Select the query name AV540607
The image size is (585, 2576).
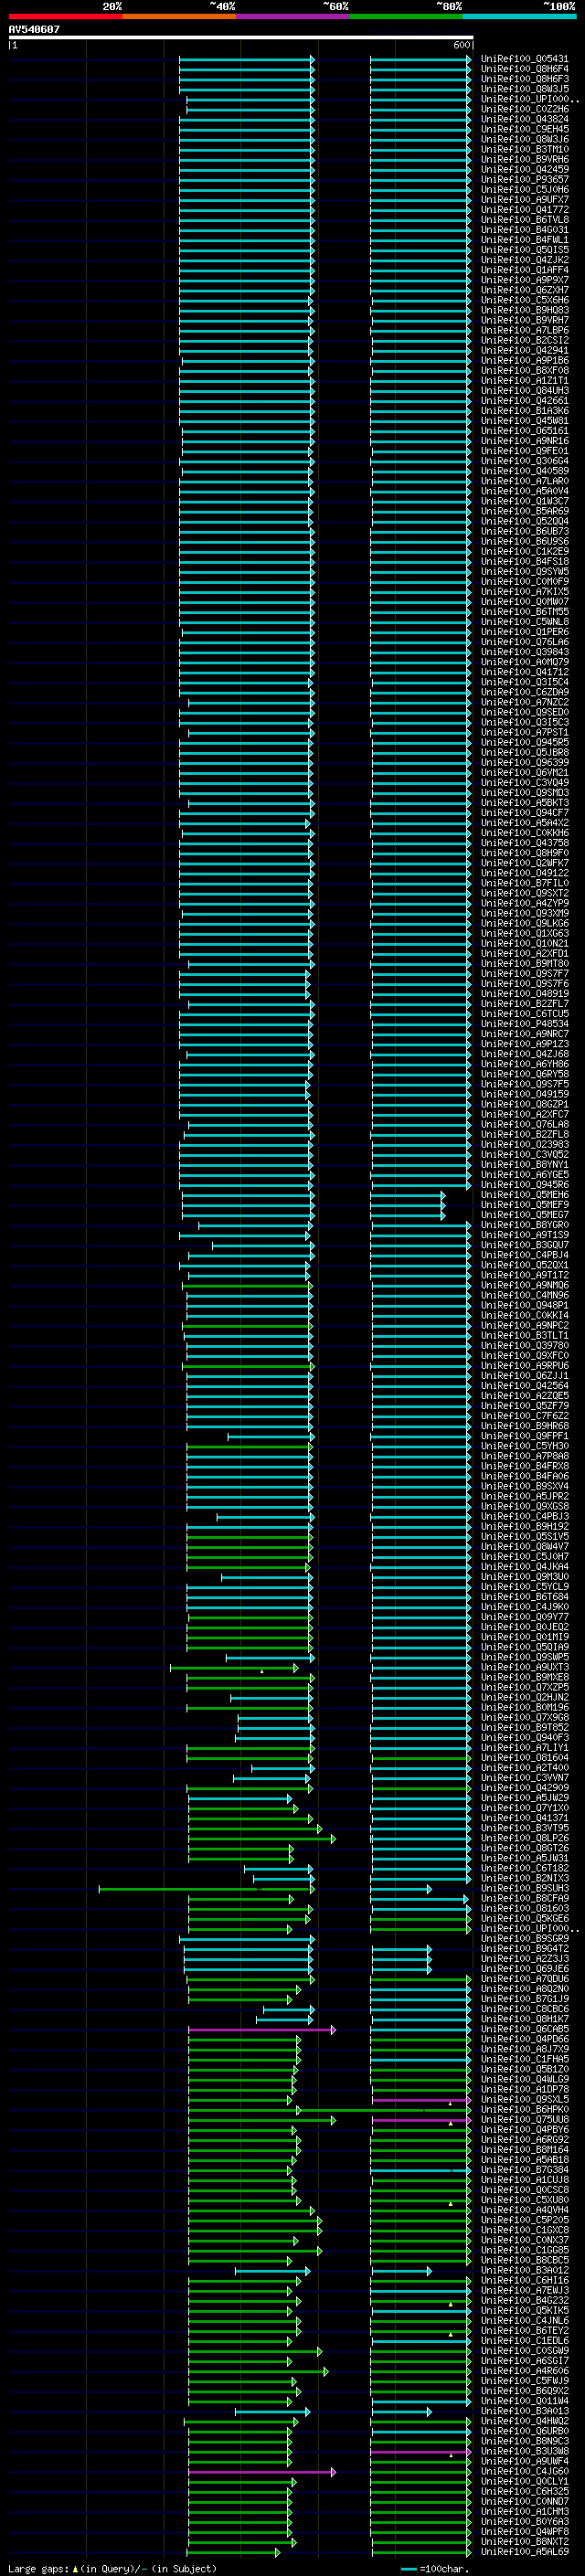click(x=34, y=30)
